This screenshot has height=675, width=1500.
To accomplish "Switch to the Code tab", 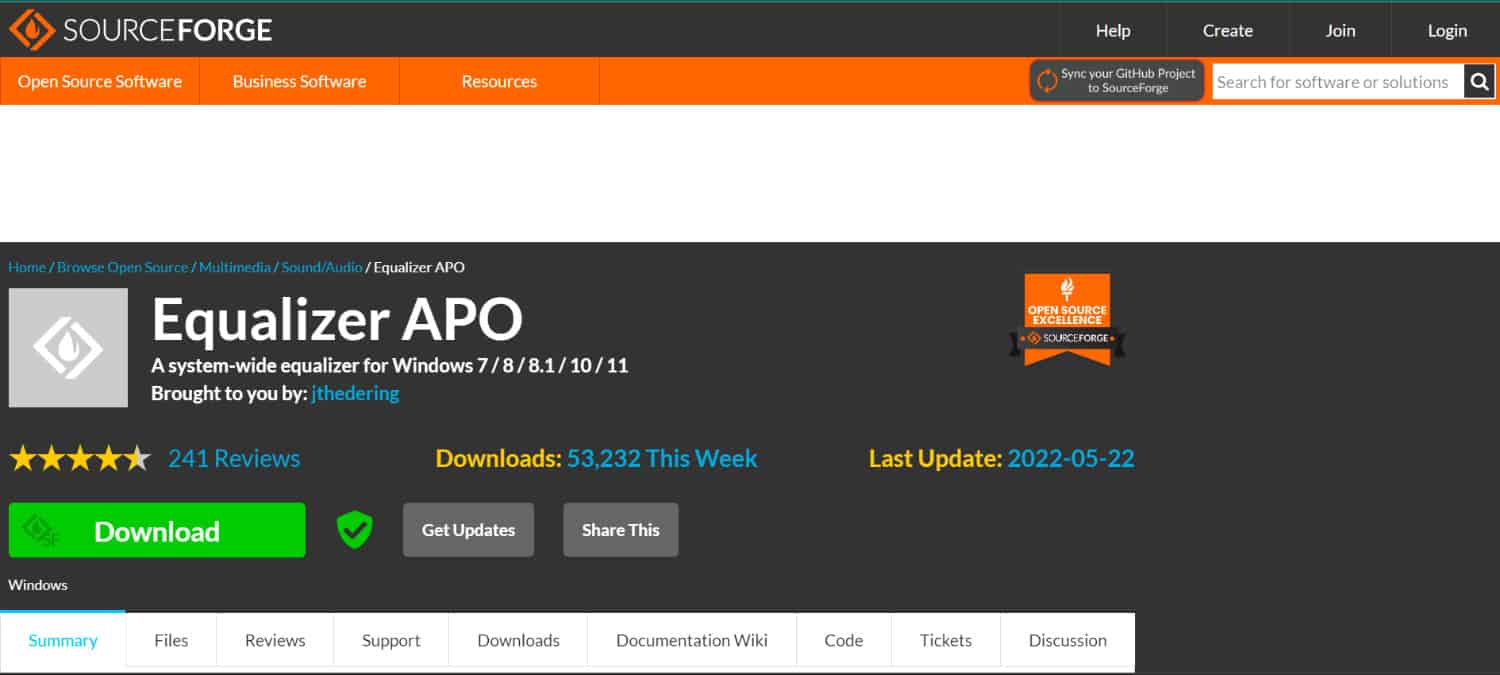I will point(844,640).
